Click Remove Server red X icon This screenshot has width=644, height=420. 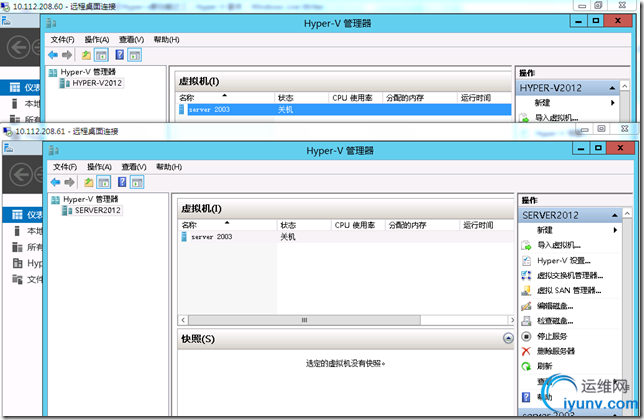526,351
